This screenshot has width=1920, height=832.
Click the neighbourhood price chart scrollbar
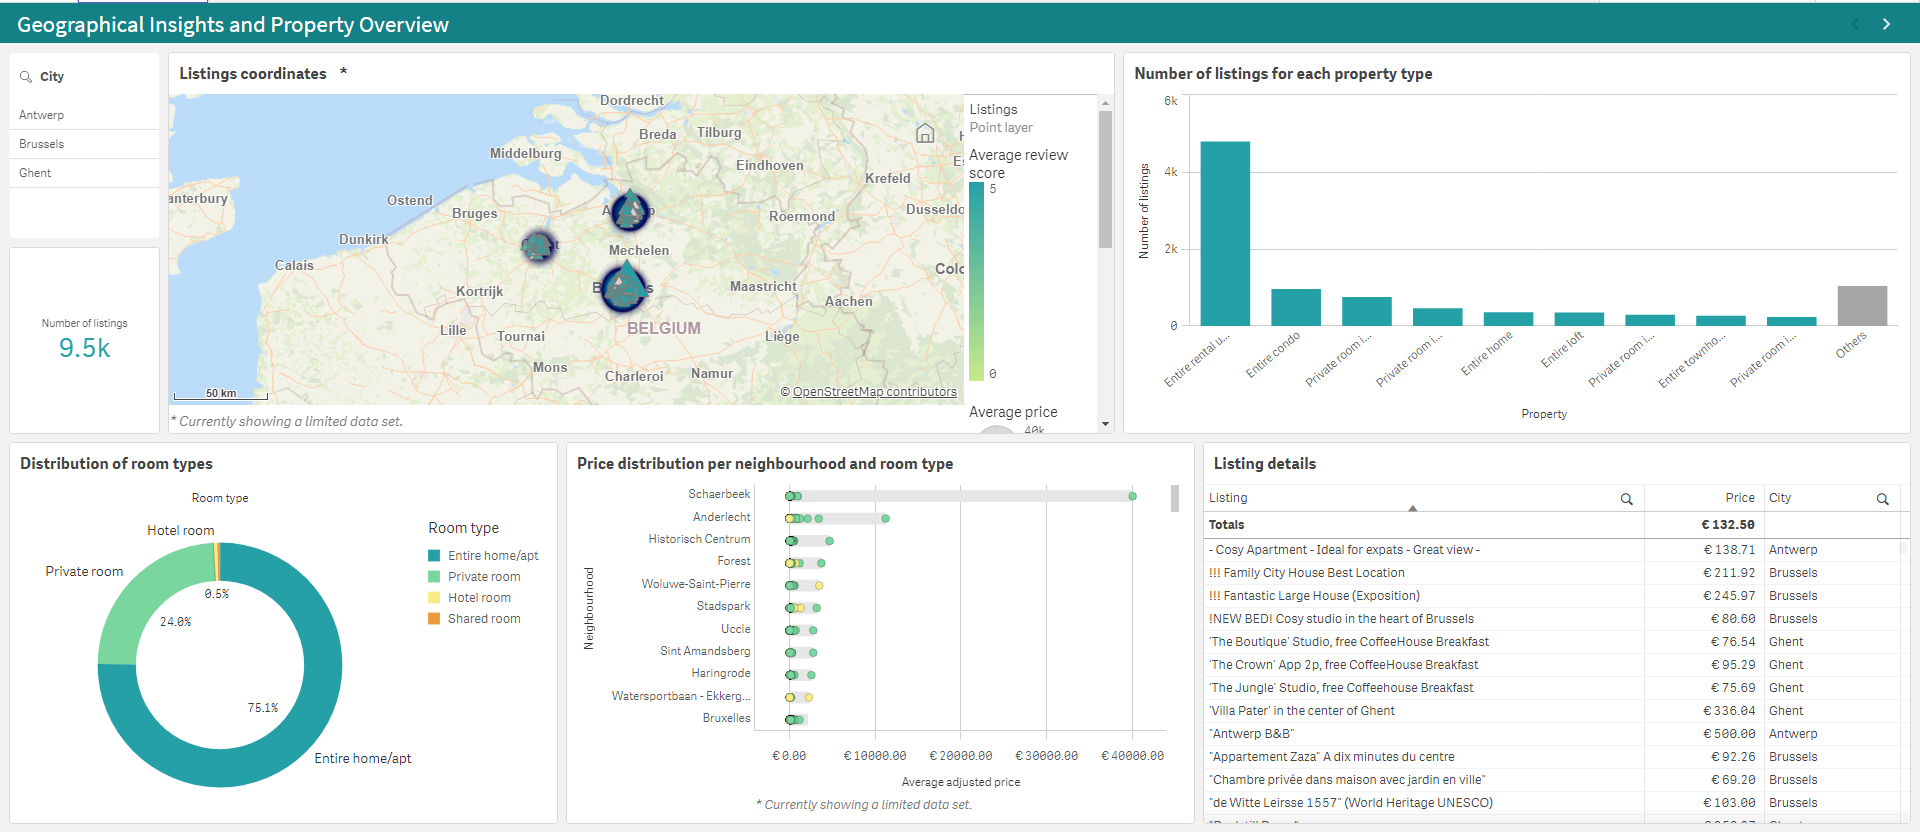[x=1174, y=498]
